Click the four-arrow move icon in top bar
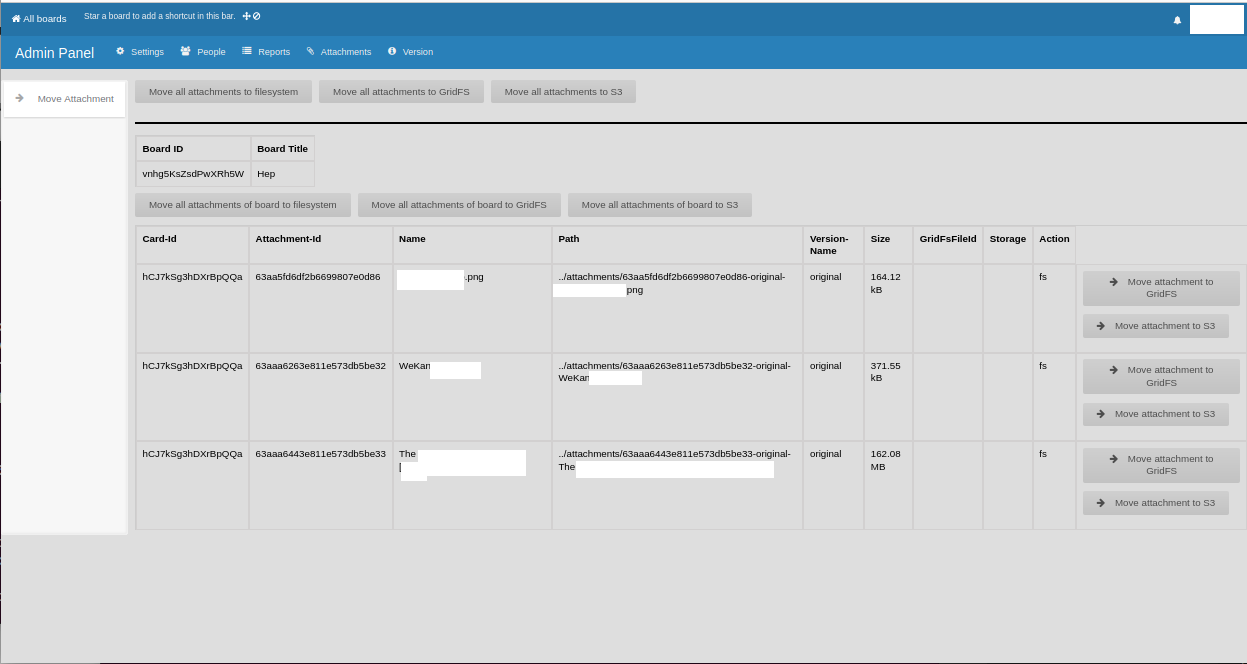 [x=246, y=16]
